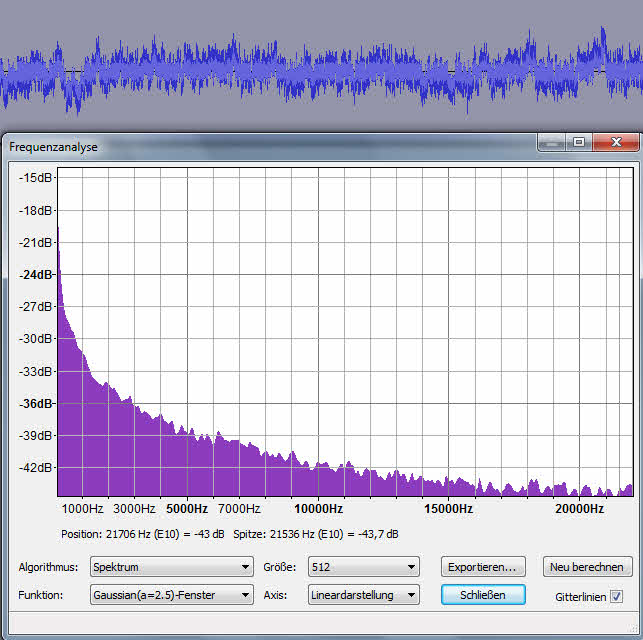
Task: Click the Exportieren... button
Action: point(483,567)
